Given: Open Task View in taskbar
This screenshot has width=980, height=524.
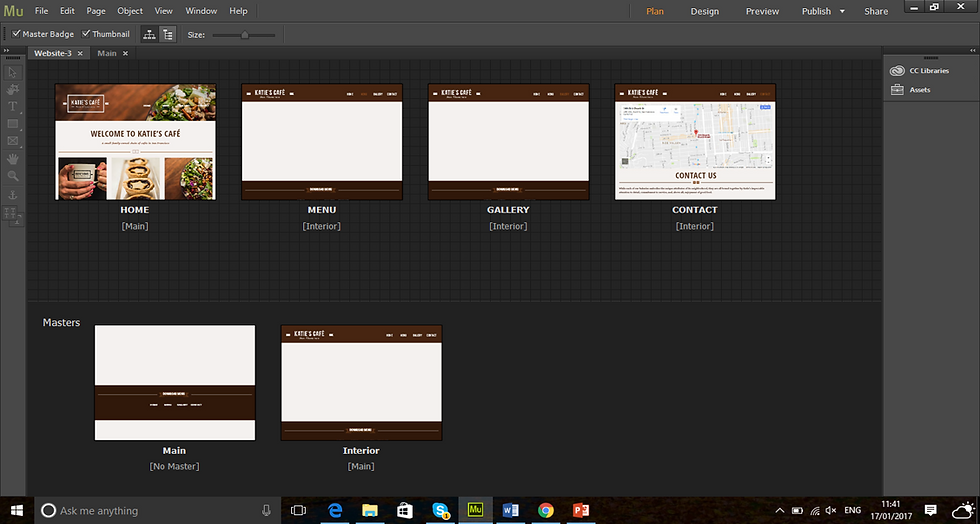Looking at the screenshot, I should 299,510.
